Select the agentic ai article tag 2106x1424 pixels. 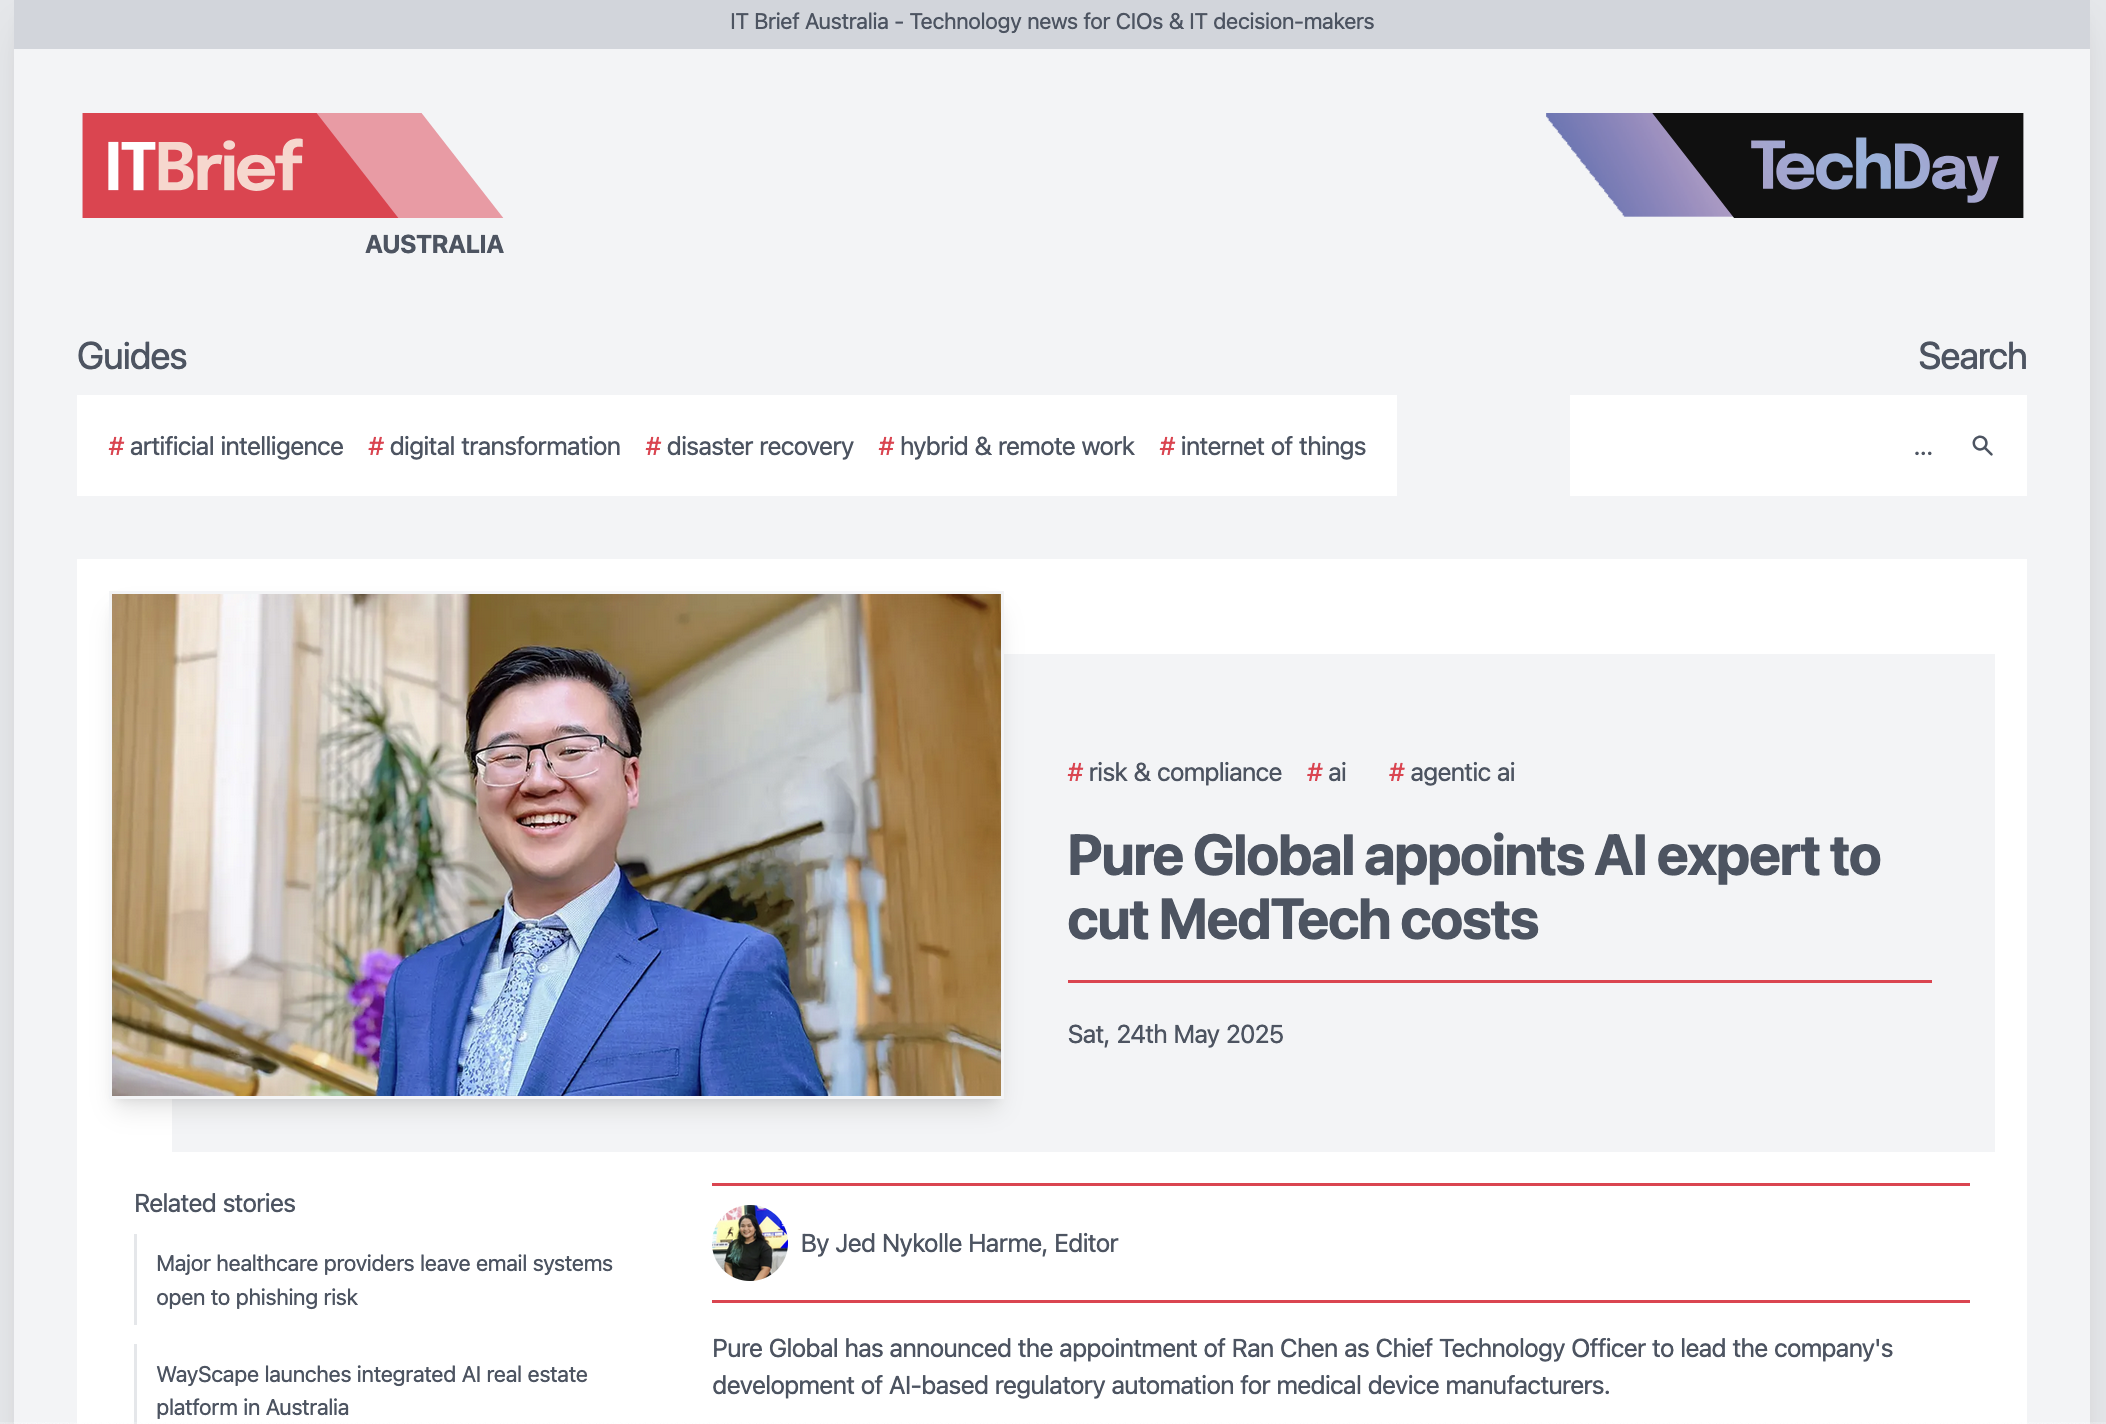(x=1451, y=772)
